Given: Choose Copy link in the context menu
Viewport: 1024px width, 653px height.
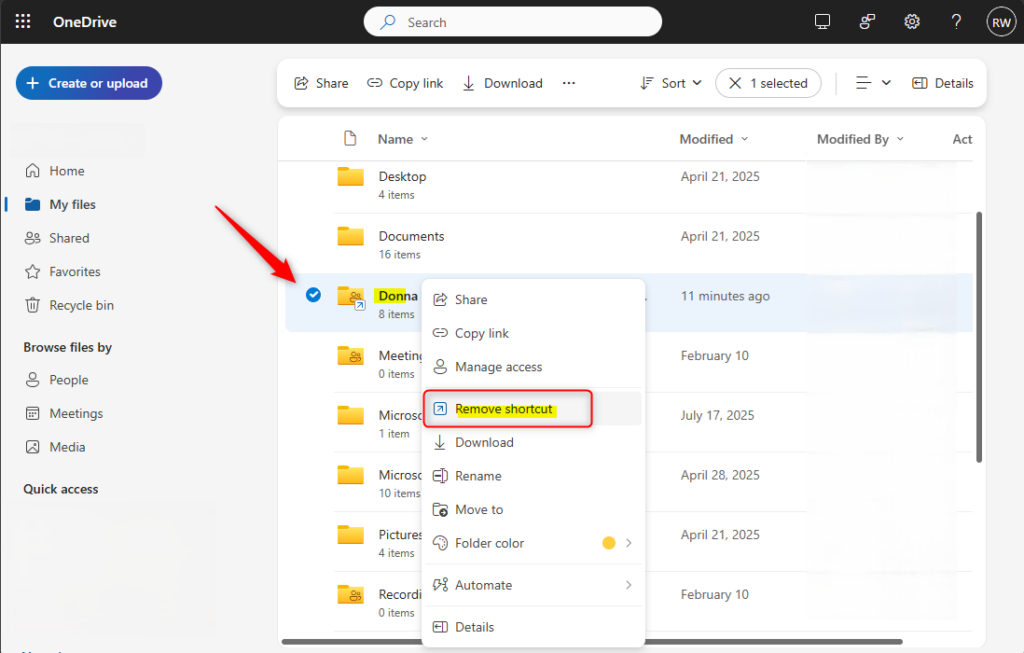Looking at the screenshot, I should (534, 333).
